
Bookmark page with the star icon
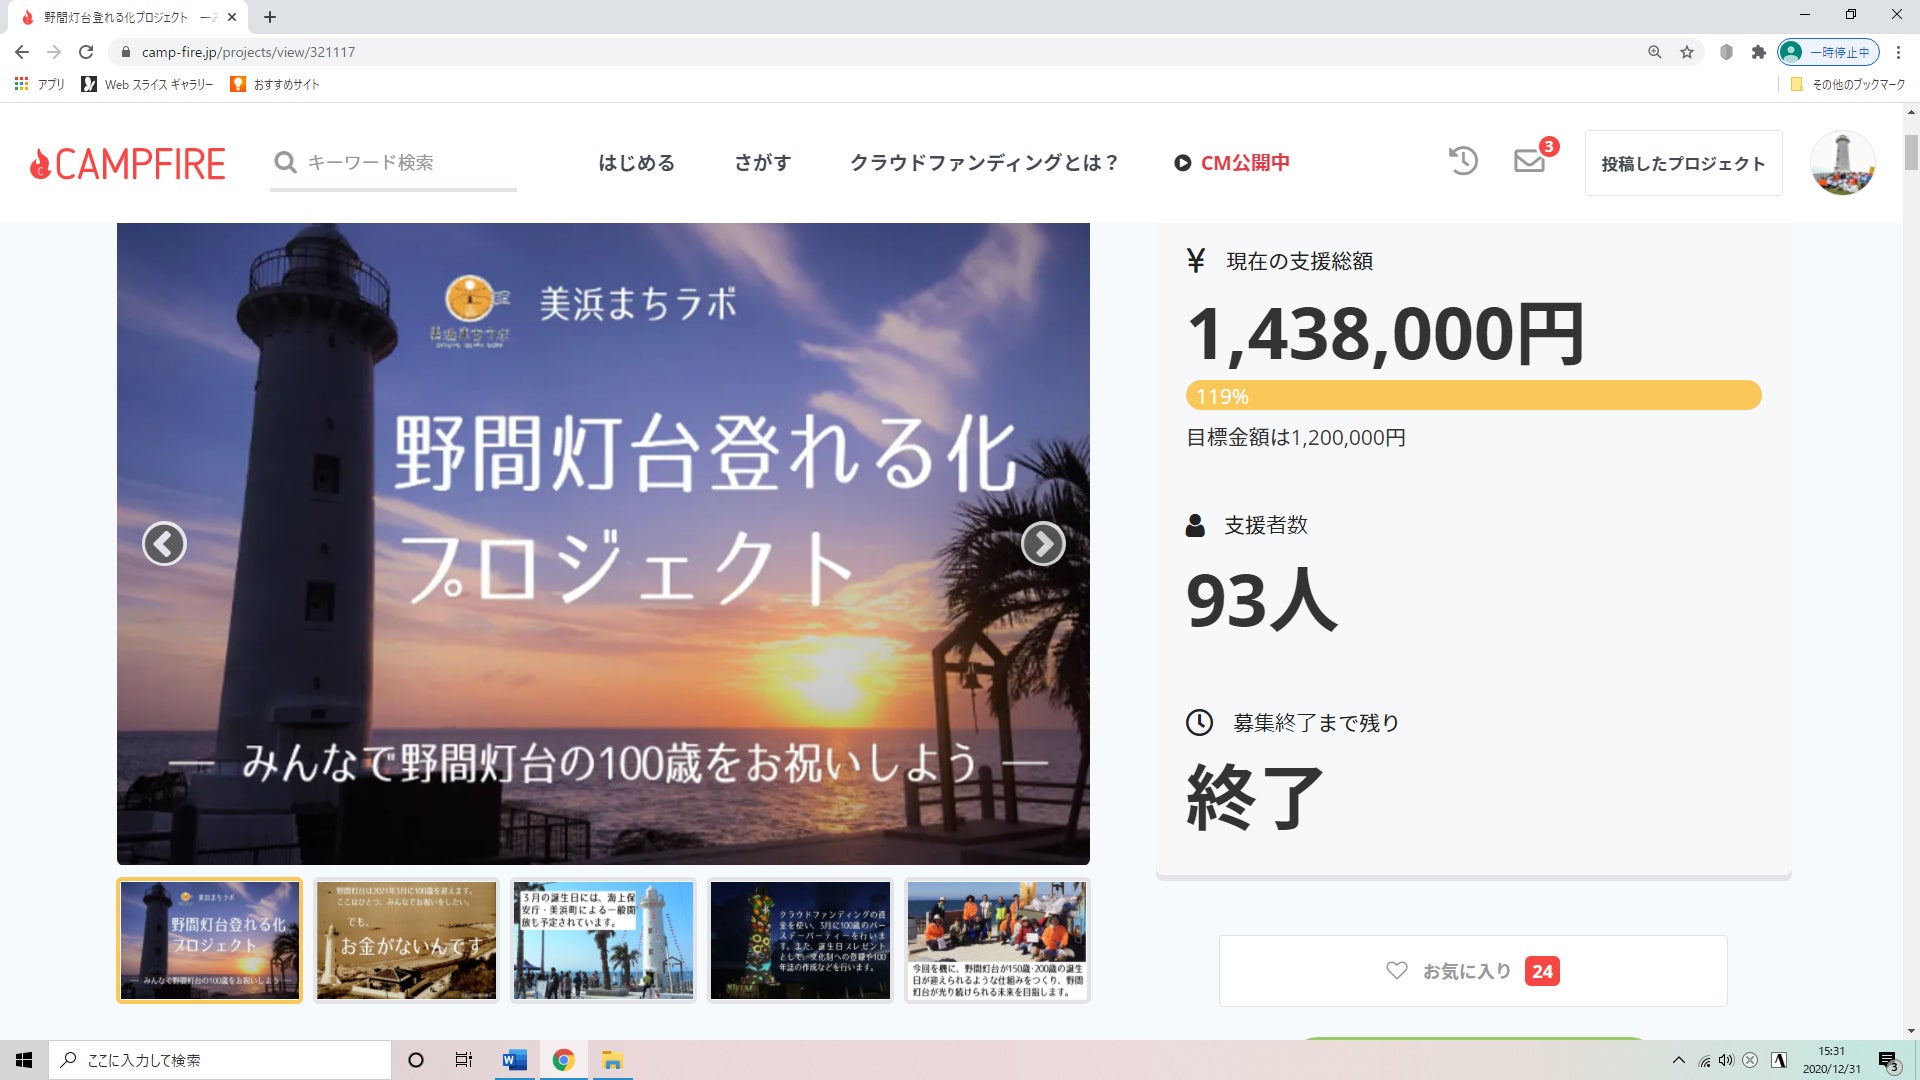(1687, 52)
